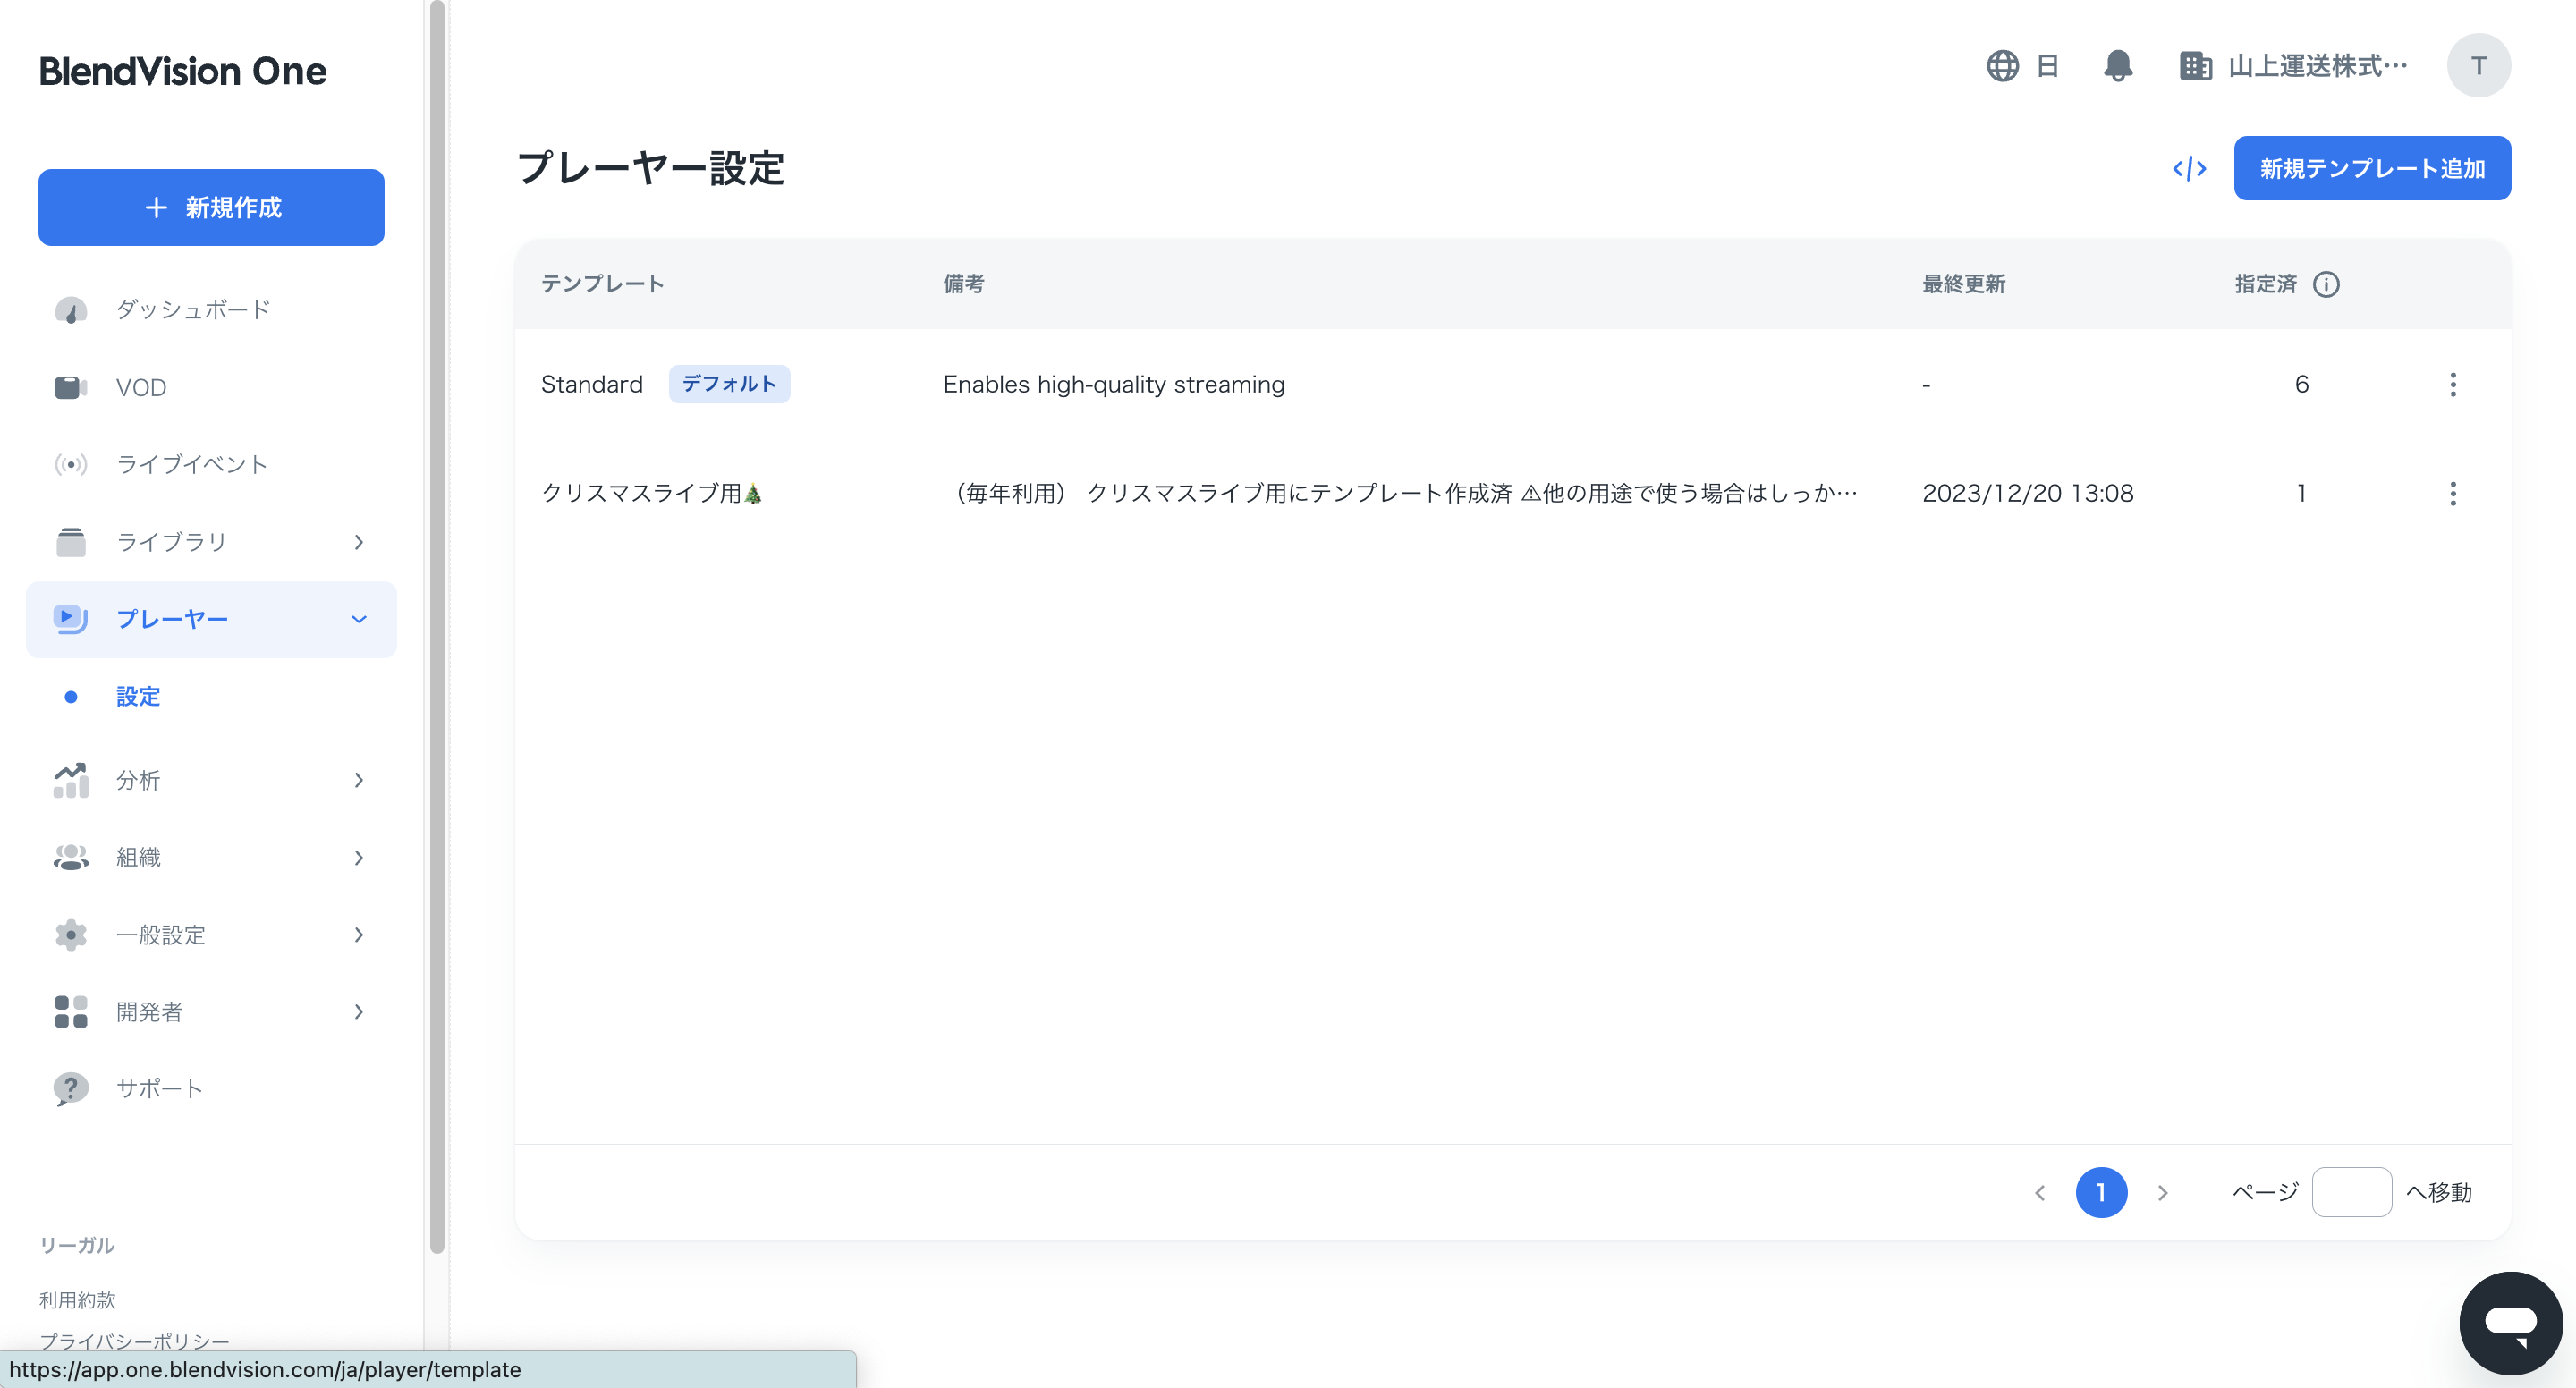The height and width of the screenshot is (1388, 2576).
Task: Click the globe language icon
Action: [x=2002, y=66]
